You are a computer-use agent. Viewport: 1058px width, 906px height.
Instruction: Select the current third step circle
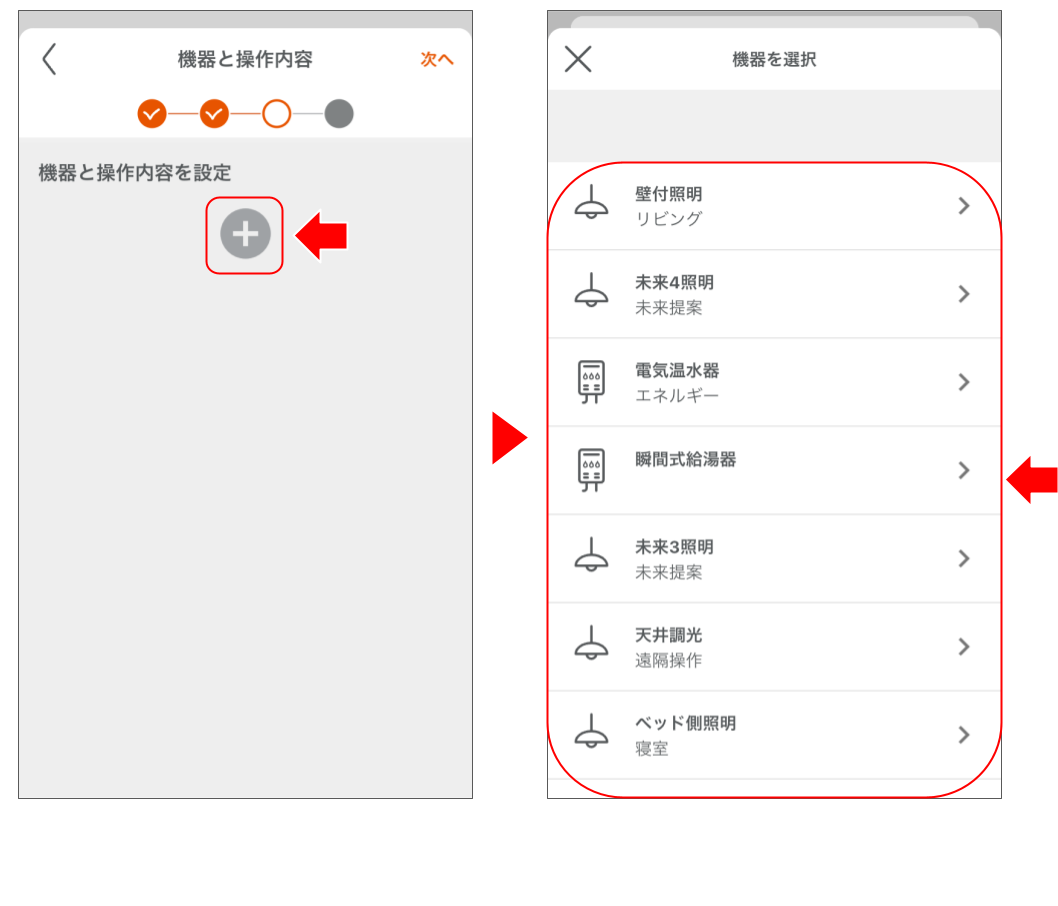pyautogui.click(x=277, y=114)
